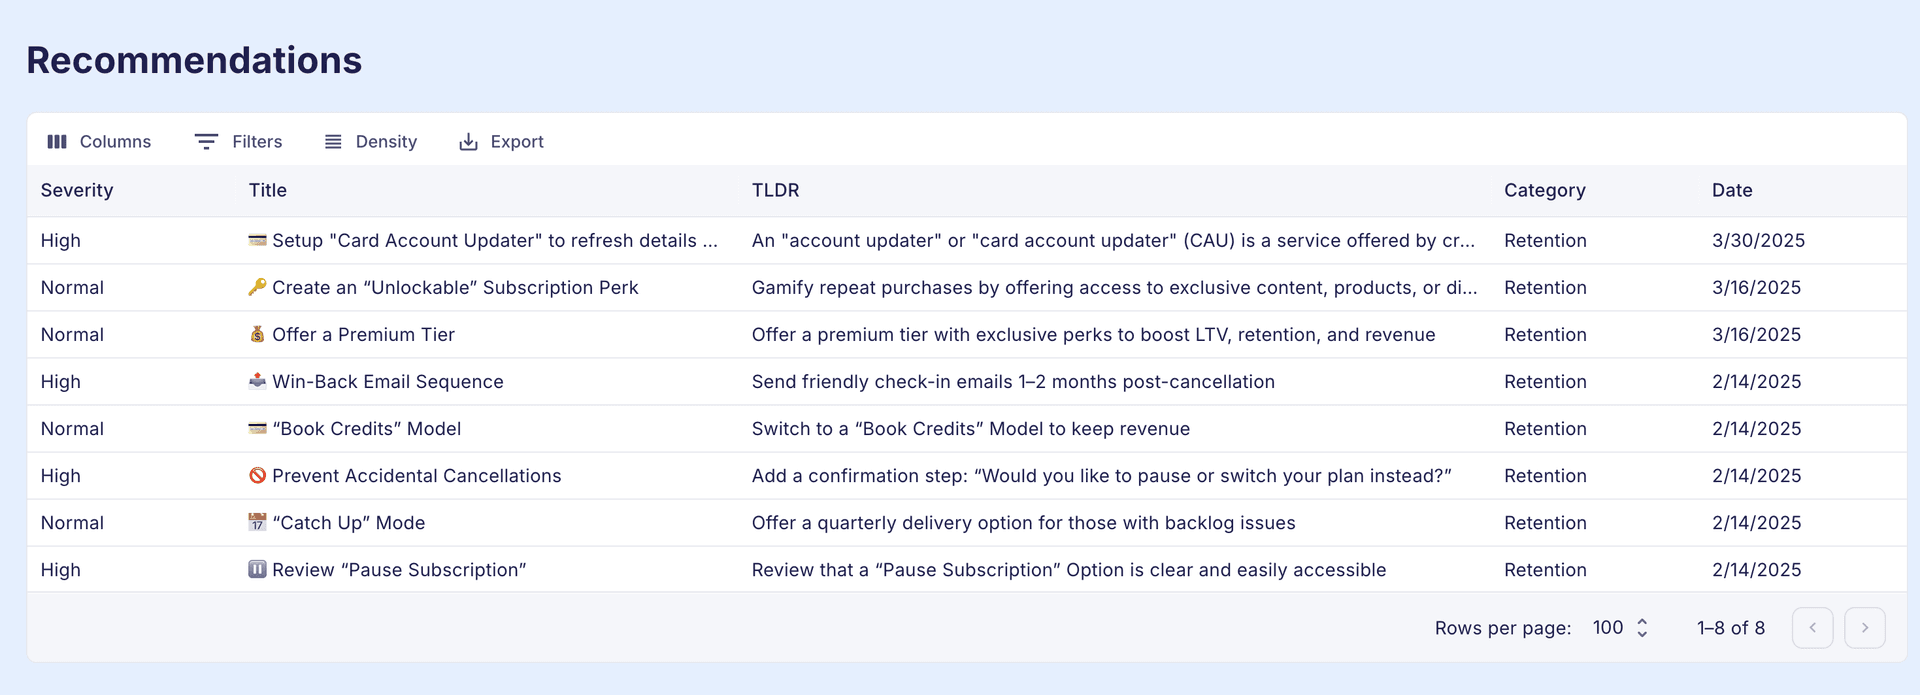This screenshot has width=1920, height=695.
Task: Click the Category column header
Action: pyautogui.click(x=1545, y=190)
